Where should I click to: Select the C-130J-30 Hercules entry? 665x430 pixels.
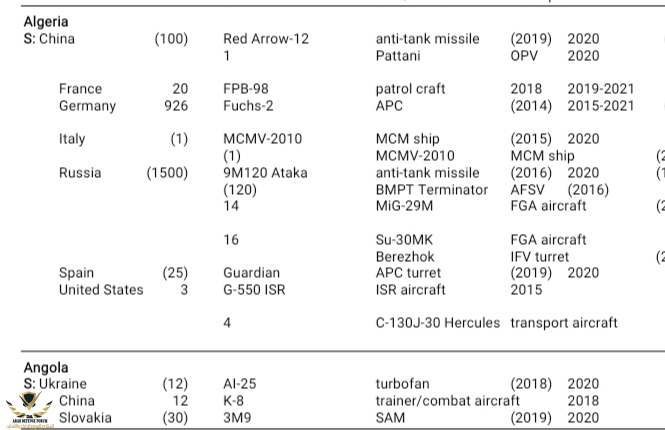click(x=437, y=323)
